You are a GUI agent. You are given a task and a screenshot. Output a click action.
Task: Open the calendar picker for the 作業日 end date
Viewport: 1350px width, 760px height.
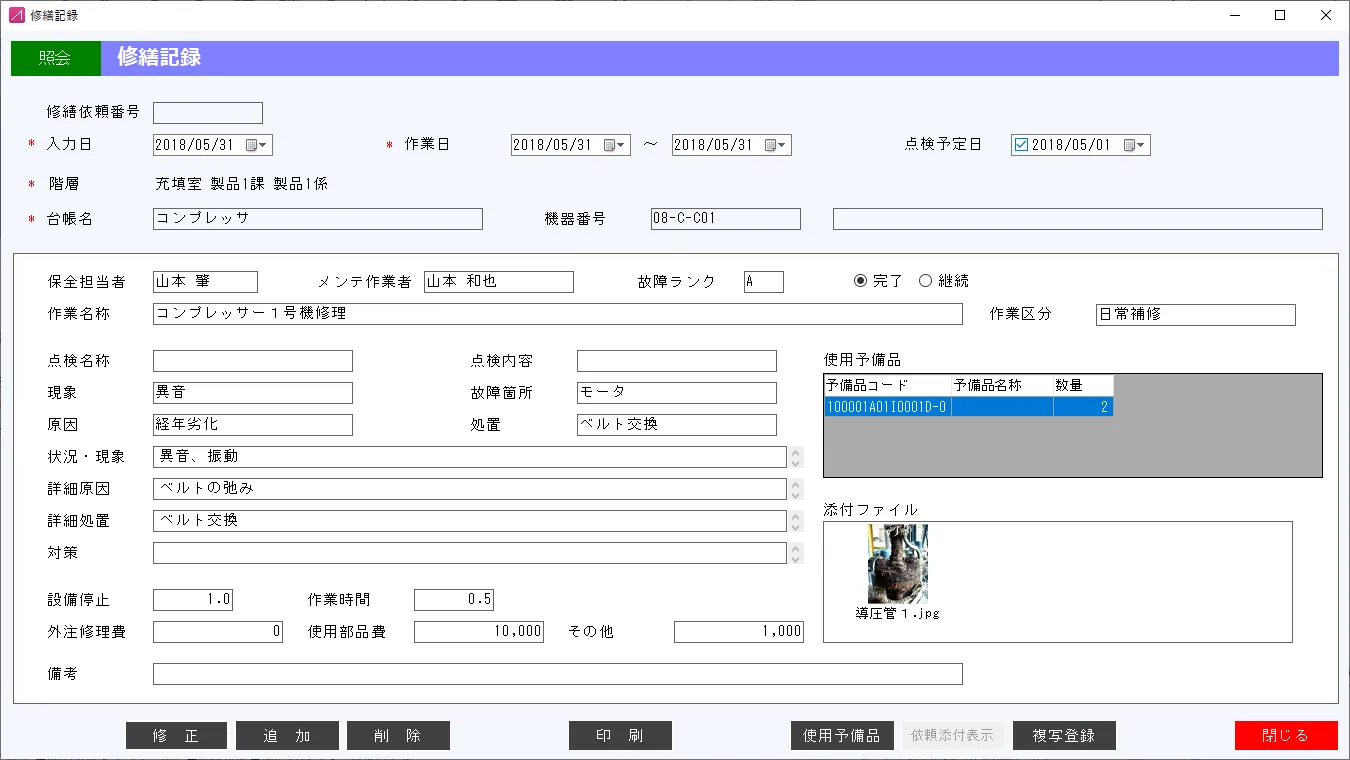[x=770, y=144]
